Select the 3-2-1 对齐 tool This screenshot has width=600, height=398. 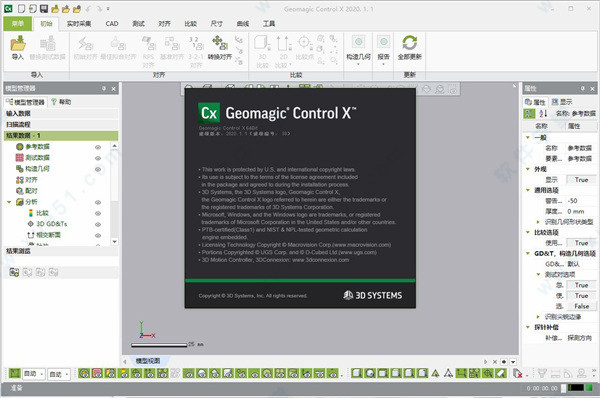(196, 44)
